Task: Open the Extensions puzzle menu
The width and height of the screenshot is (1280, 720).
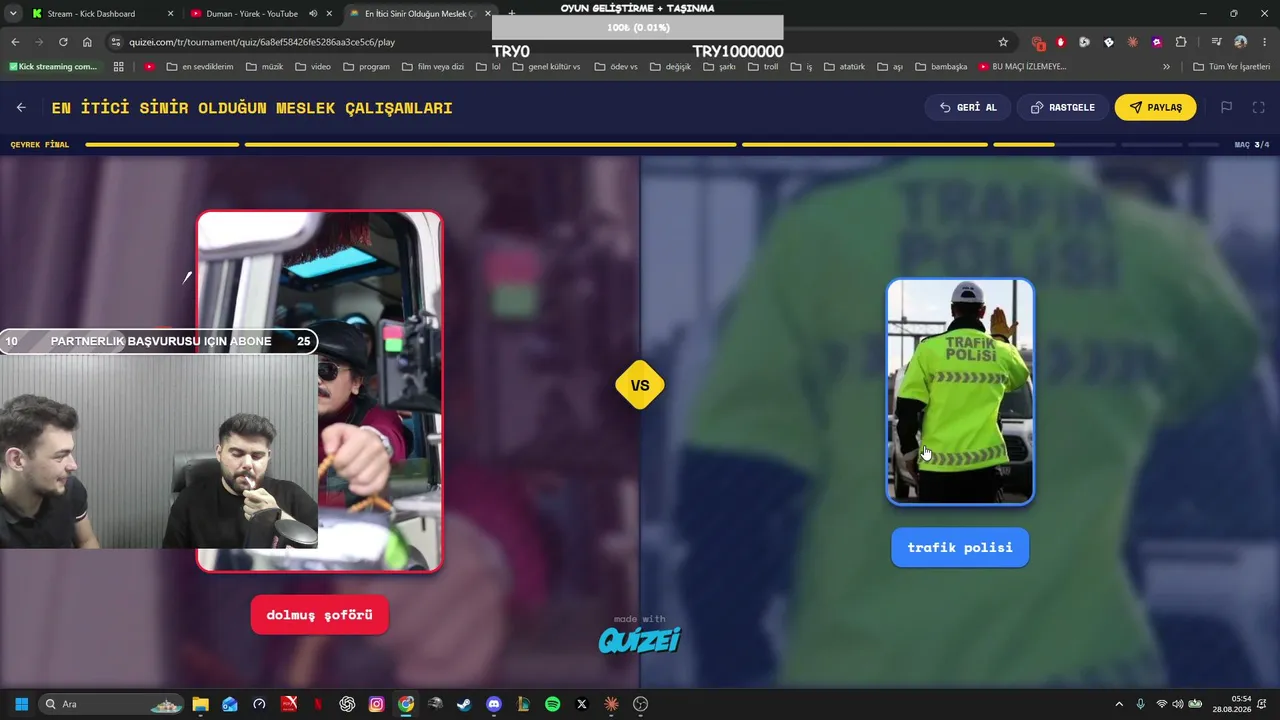Action: click(x=1181, y=42)
